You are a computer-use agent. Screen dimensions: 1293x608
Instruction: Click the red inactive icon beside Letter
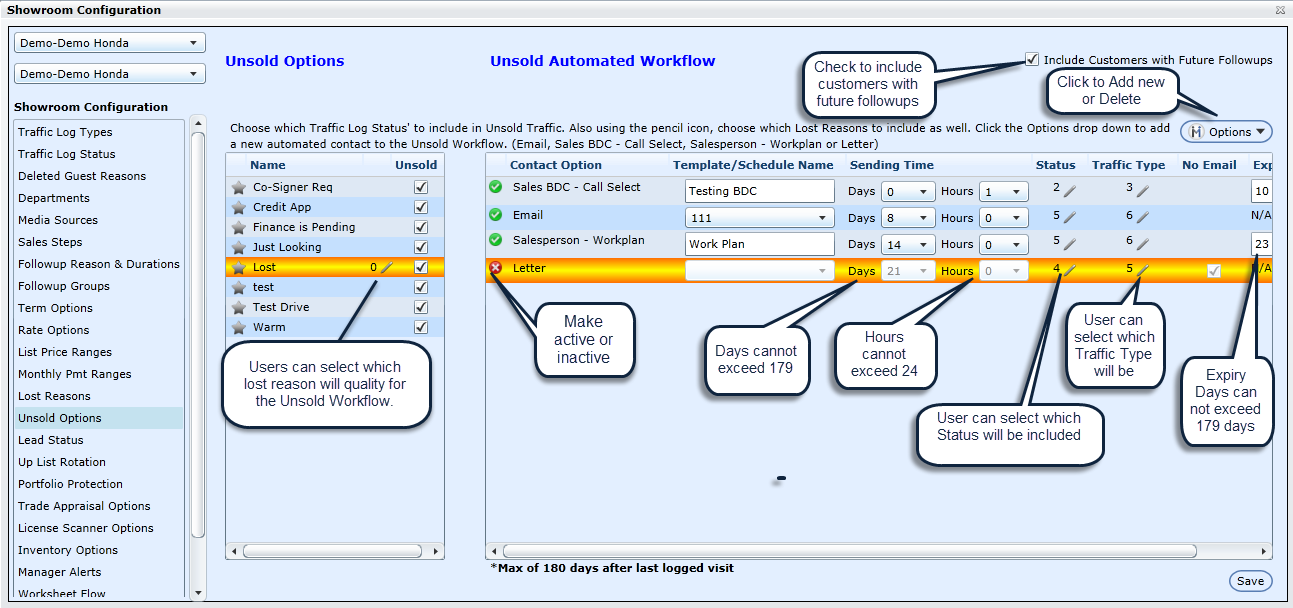[496, 268]
